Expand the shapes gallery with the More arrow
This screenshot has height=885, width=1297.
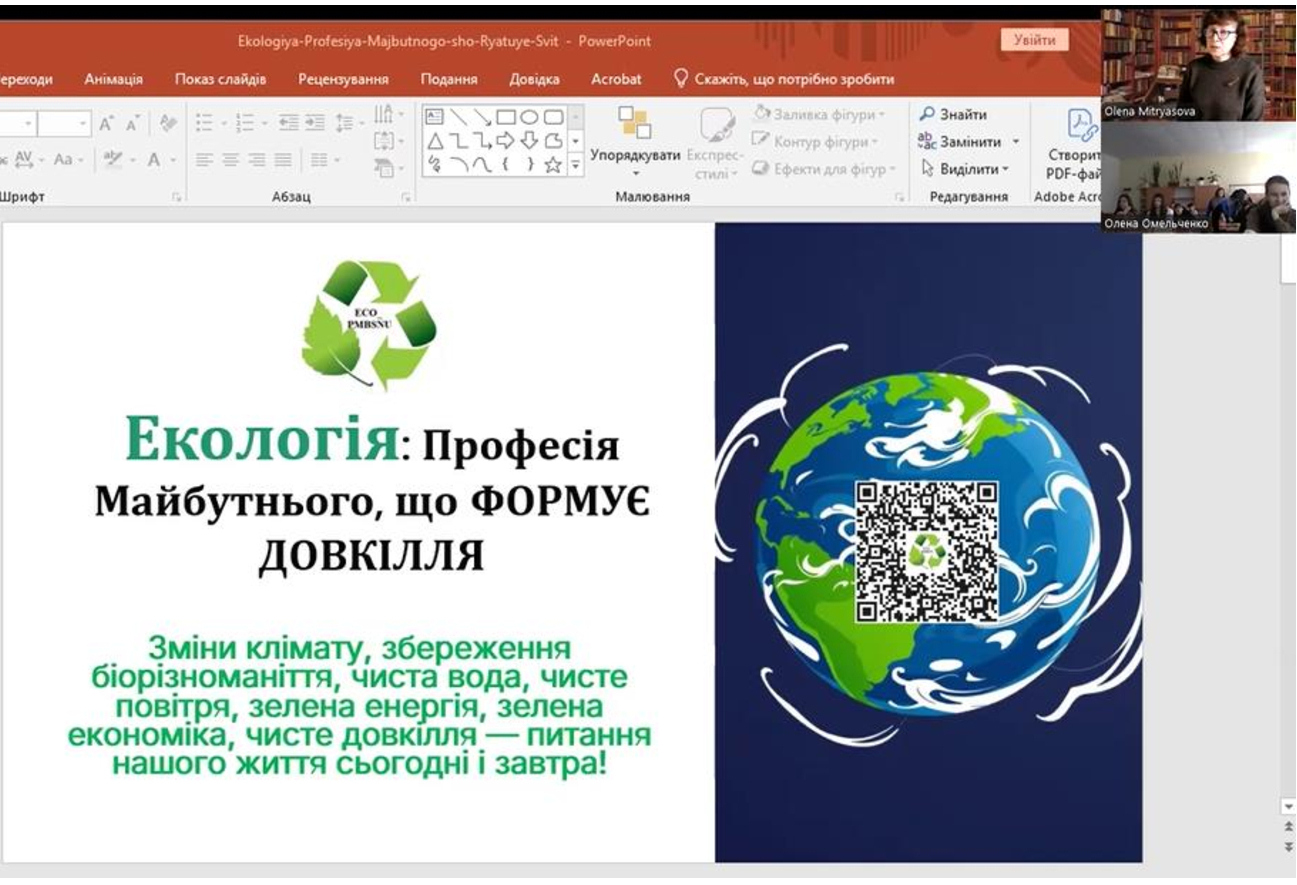point(575,165)
